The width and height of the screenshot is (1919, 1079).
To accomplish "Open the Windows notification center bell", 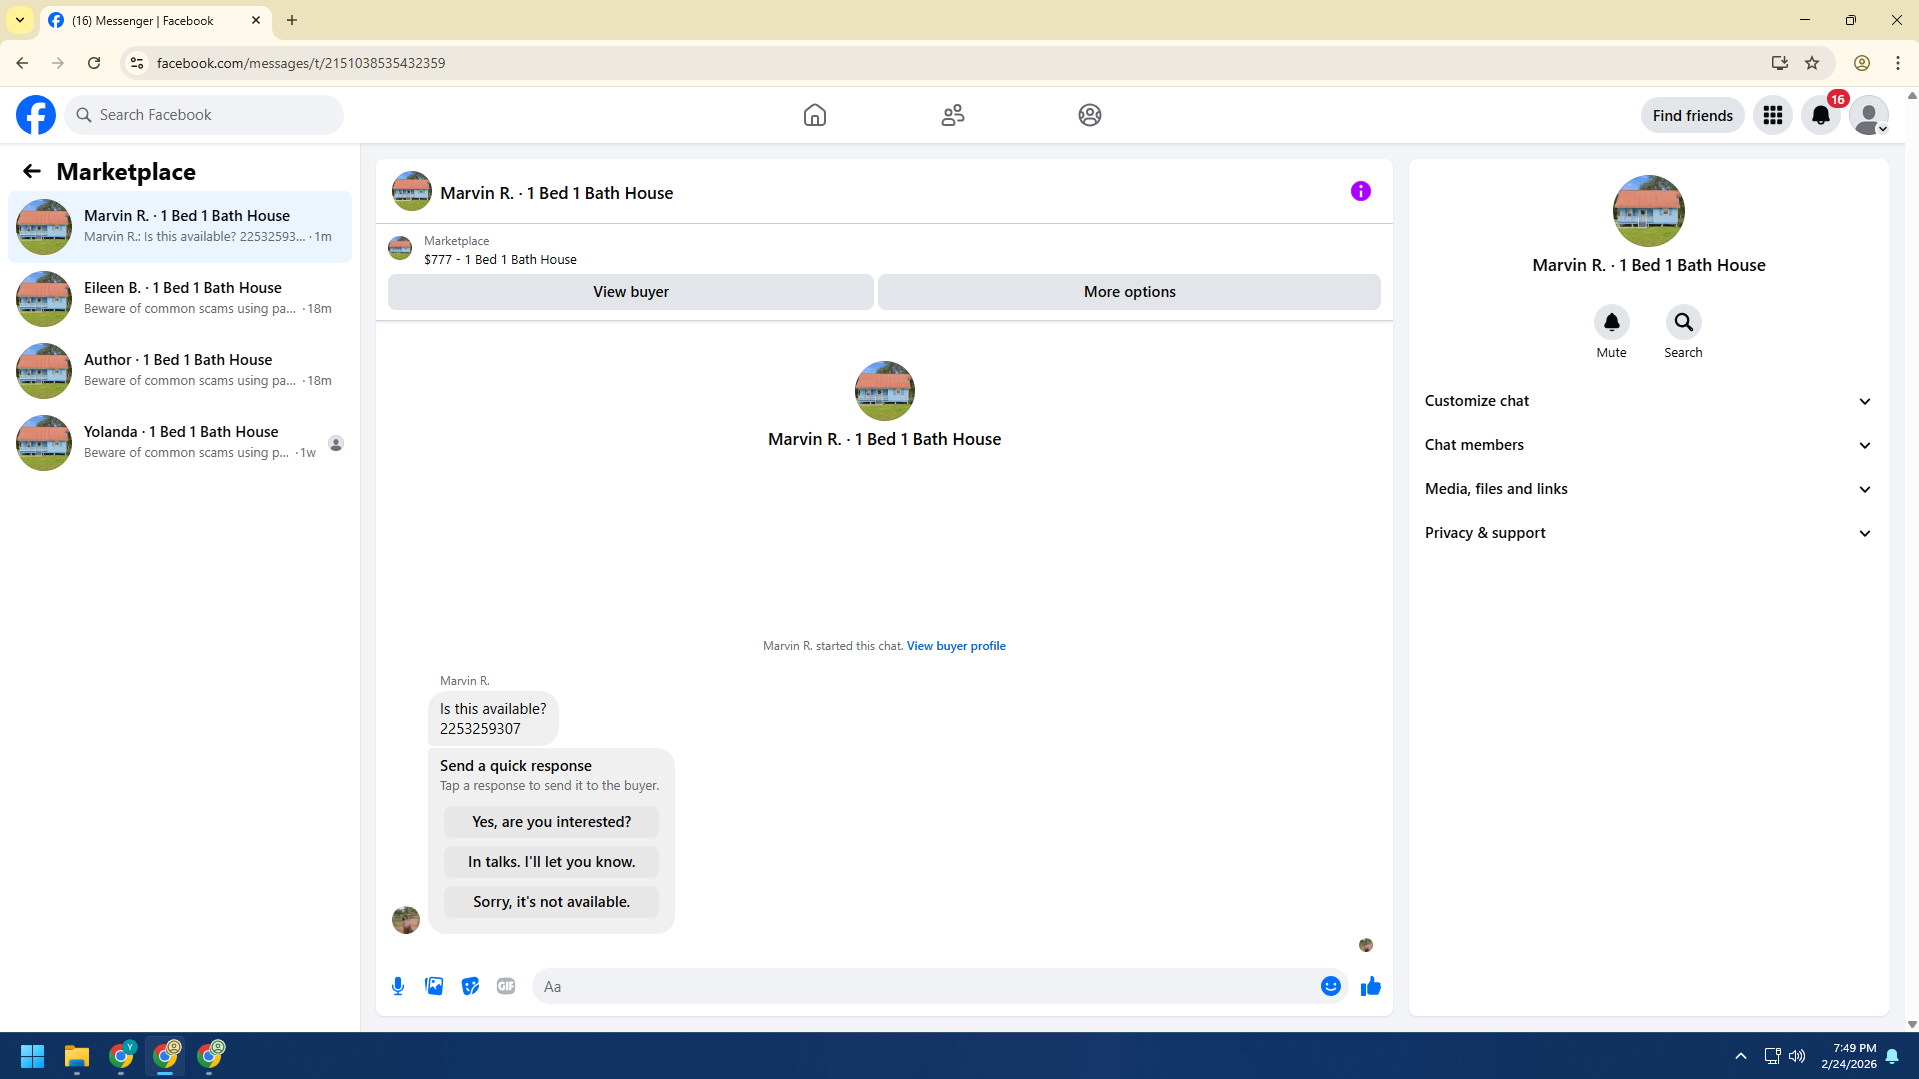I will click(1892, 1056).
